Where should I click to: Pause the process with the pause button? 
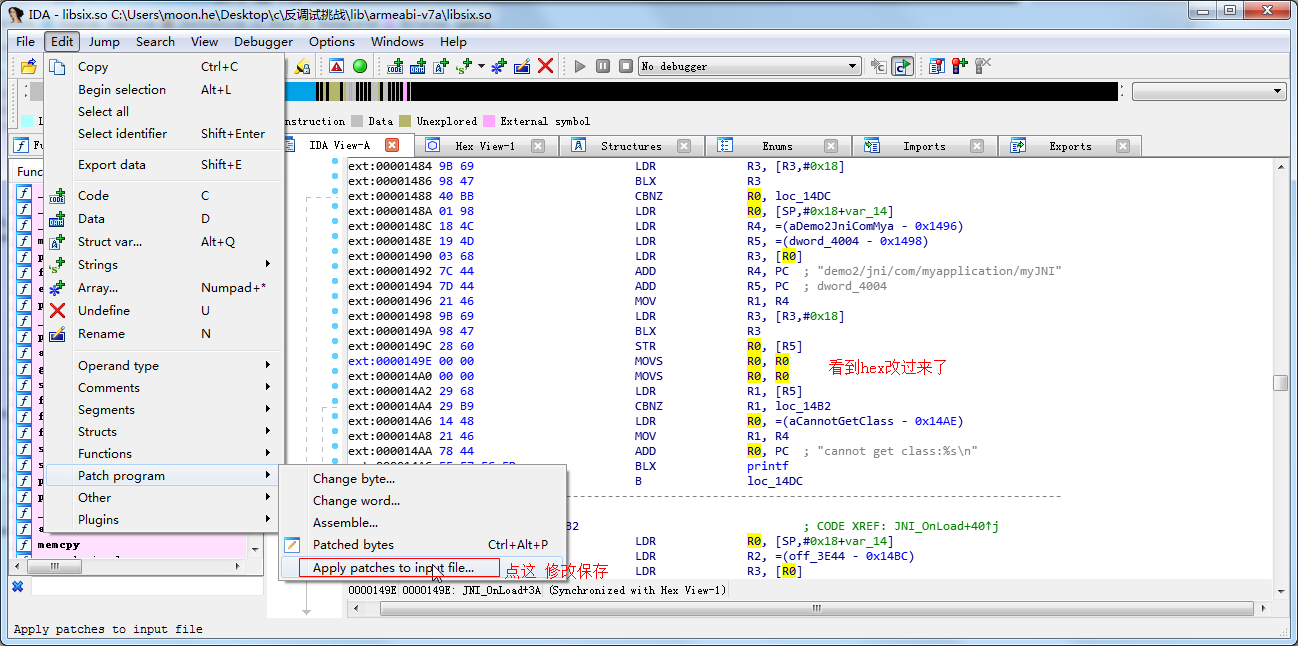pyautogui.click(x=603, y=66)
